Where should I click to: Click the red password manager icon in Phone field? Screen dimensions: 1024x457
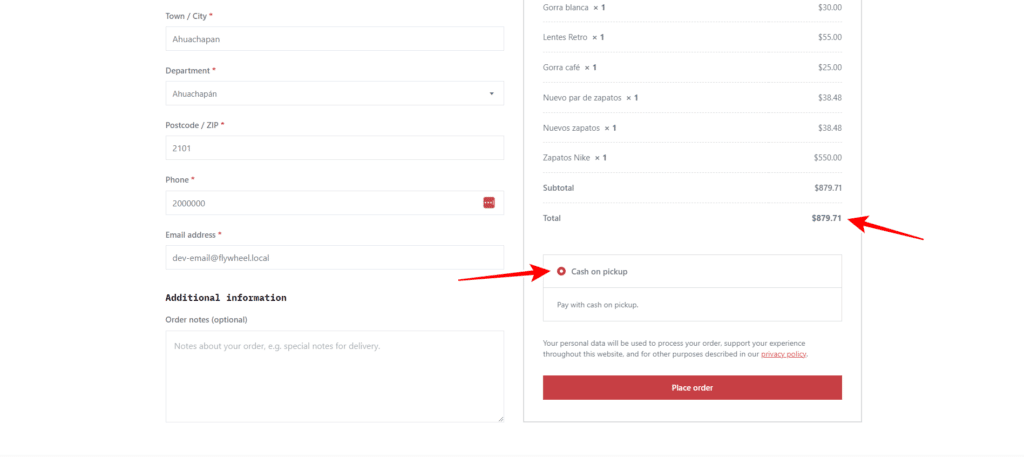point(488,202)
